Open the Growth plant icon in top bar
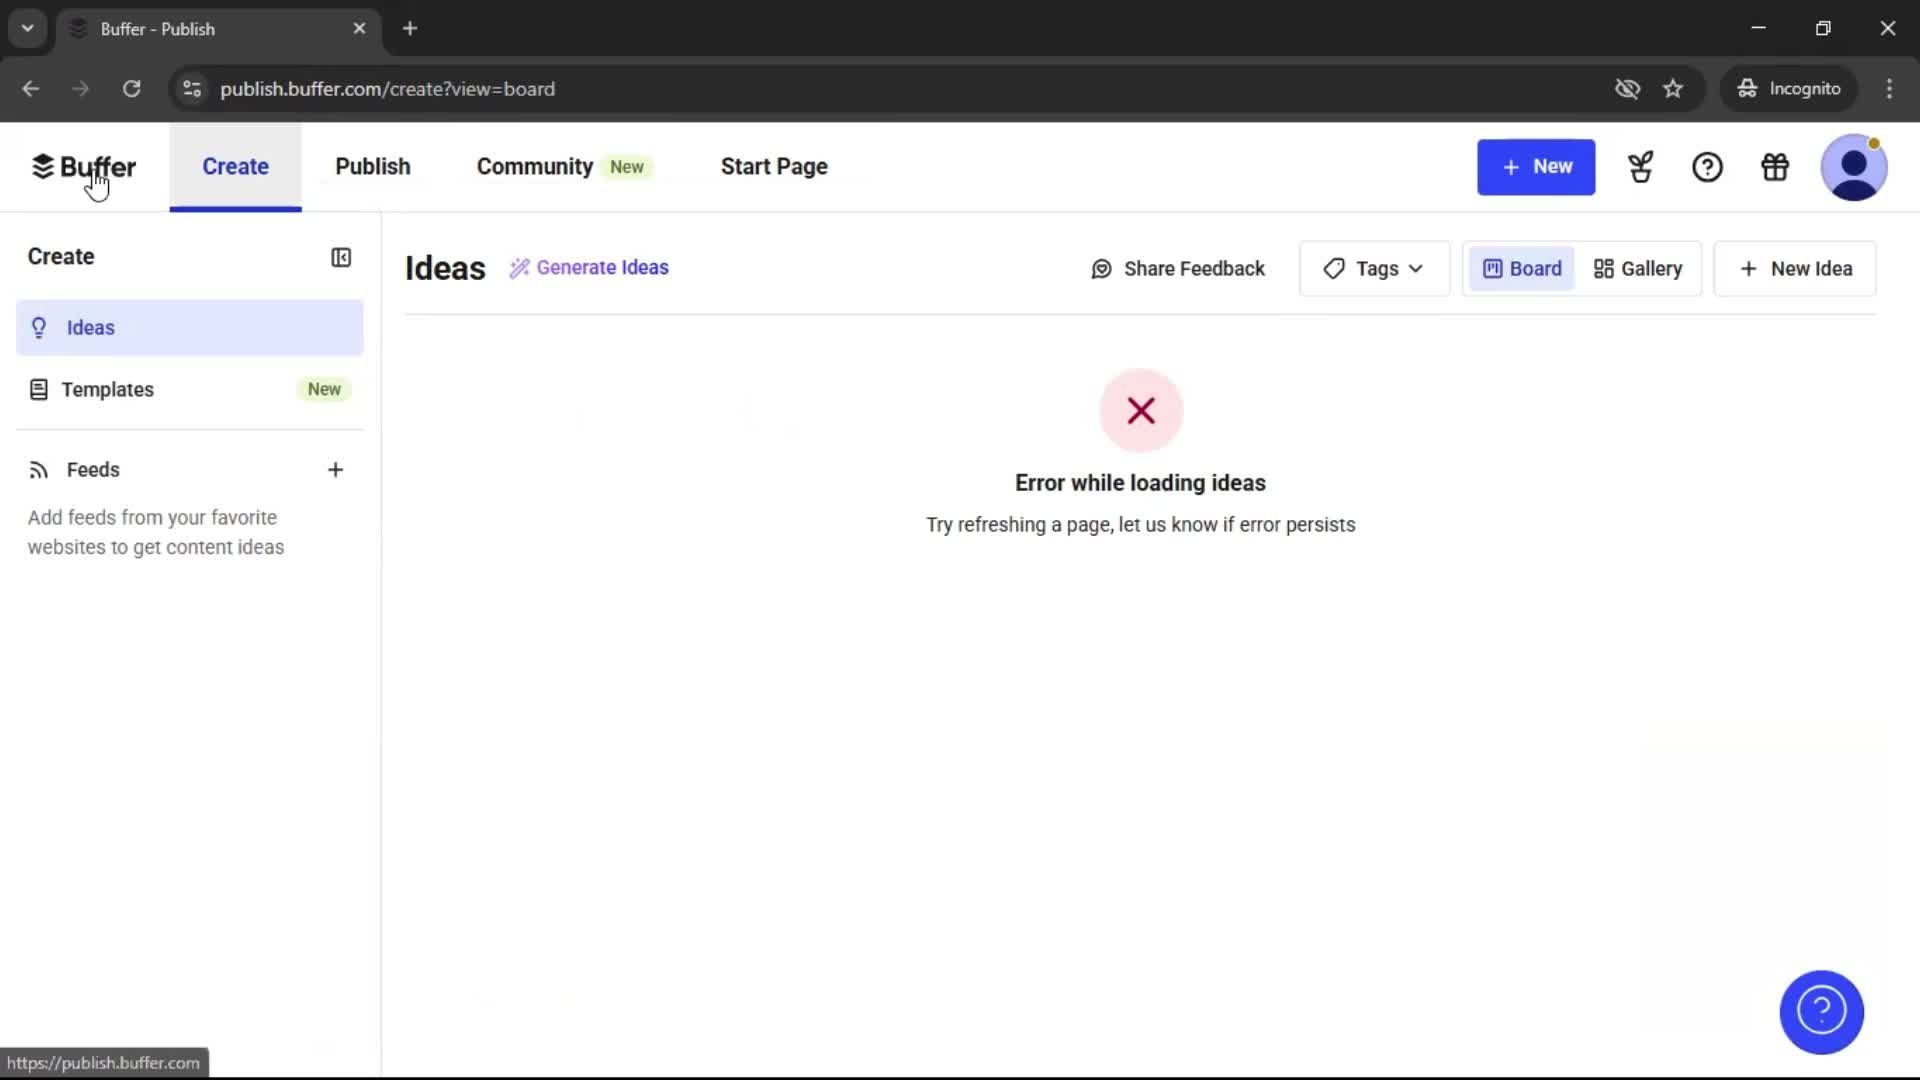 pyautogui.click(x=1641, y=167)
